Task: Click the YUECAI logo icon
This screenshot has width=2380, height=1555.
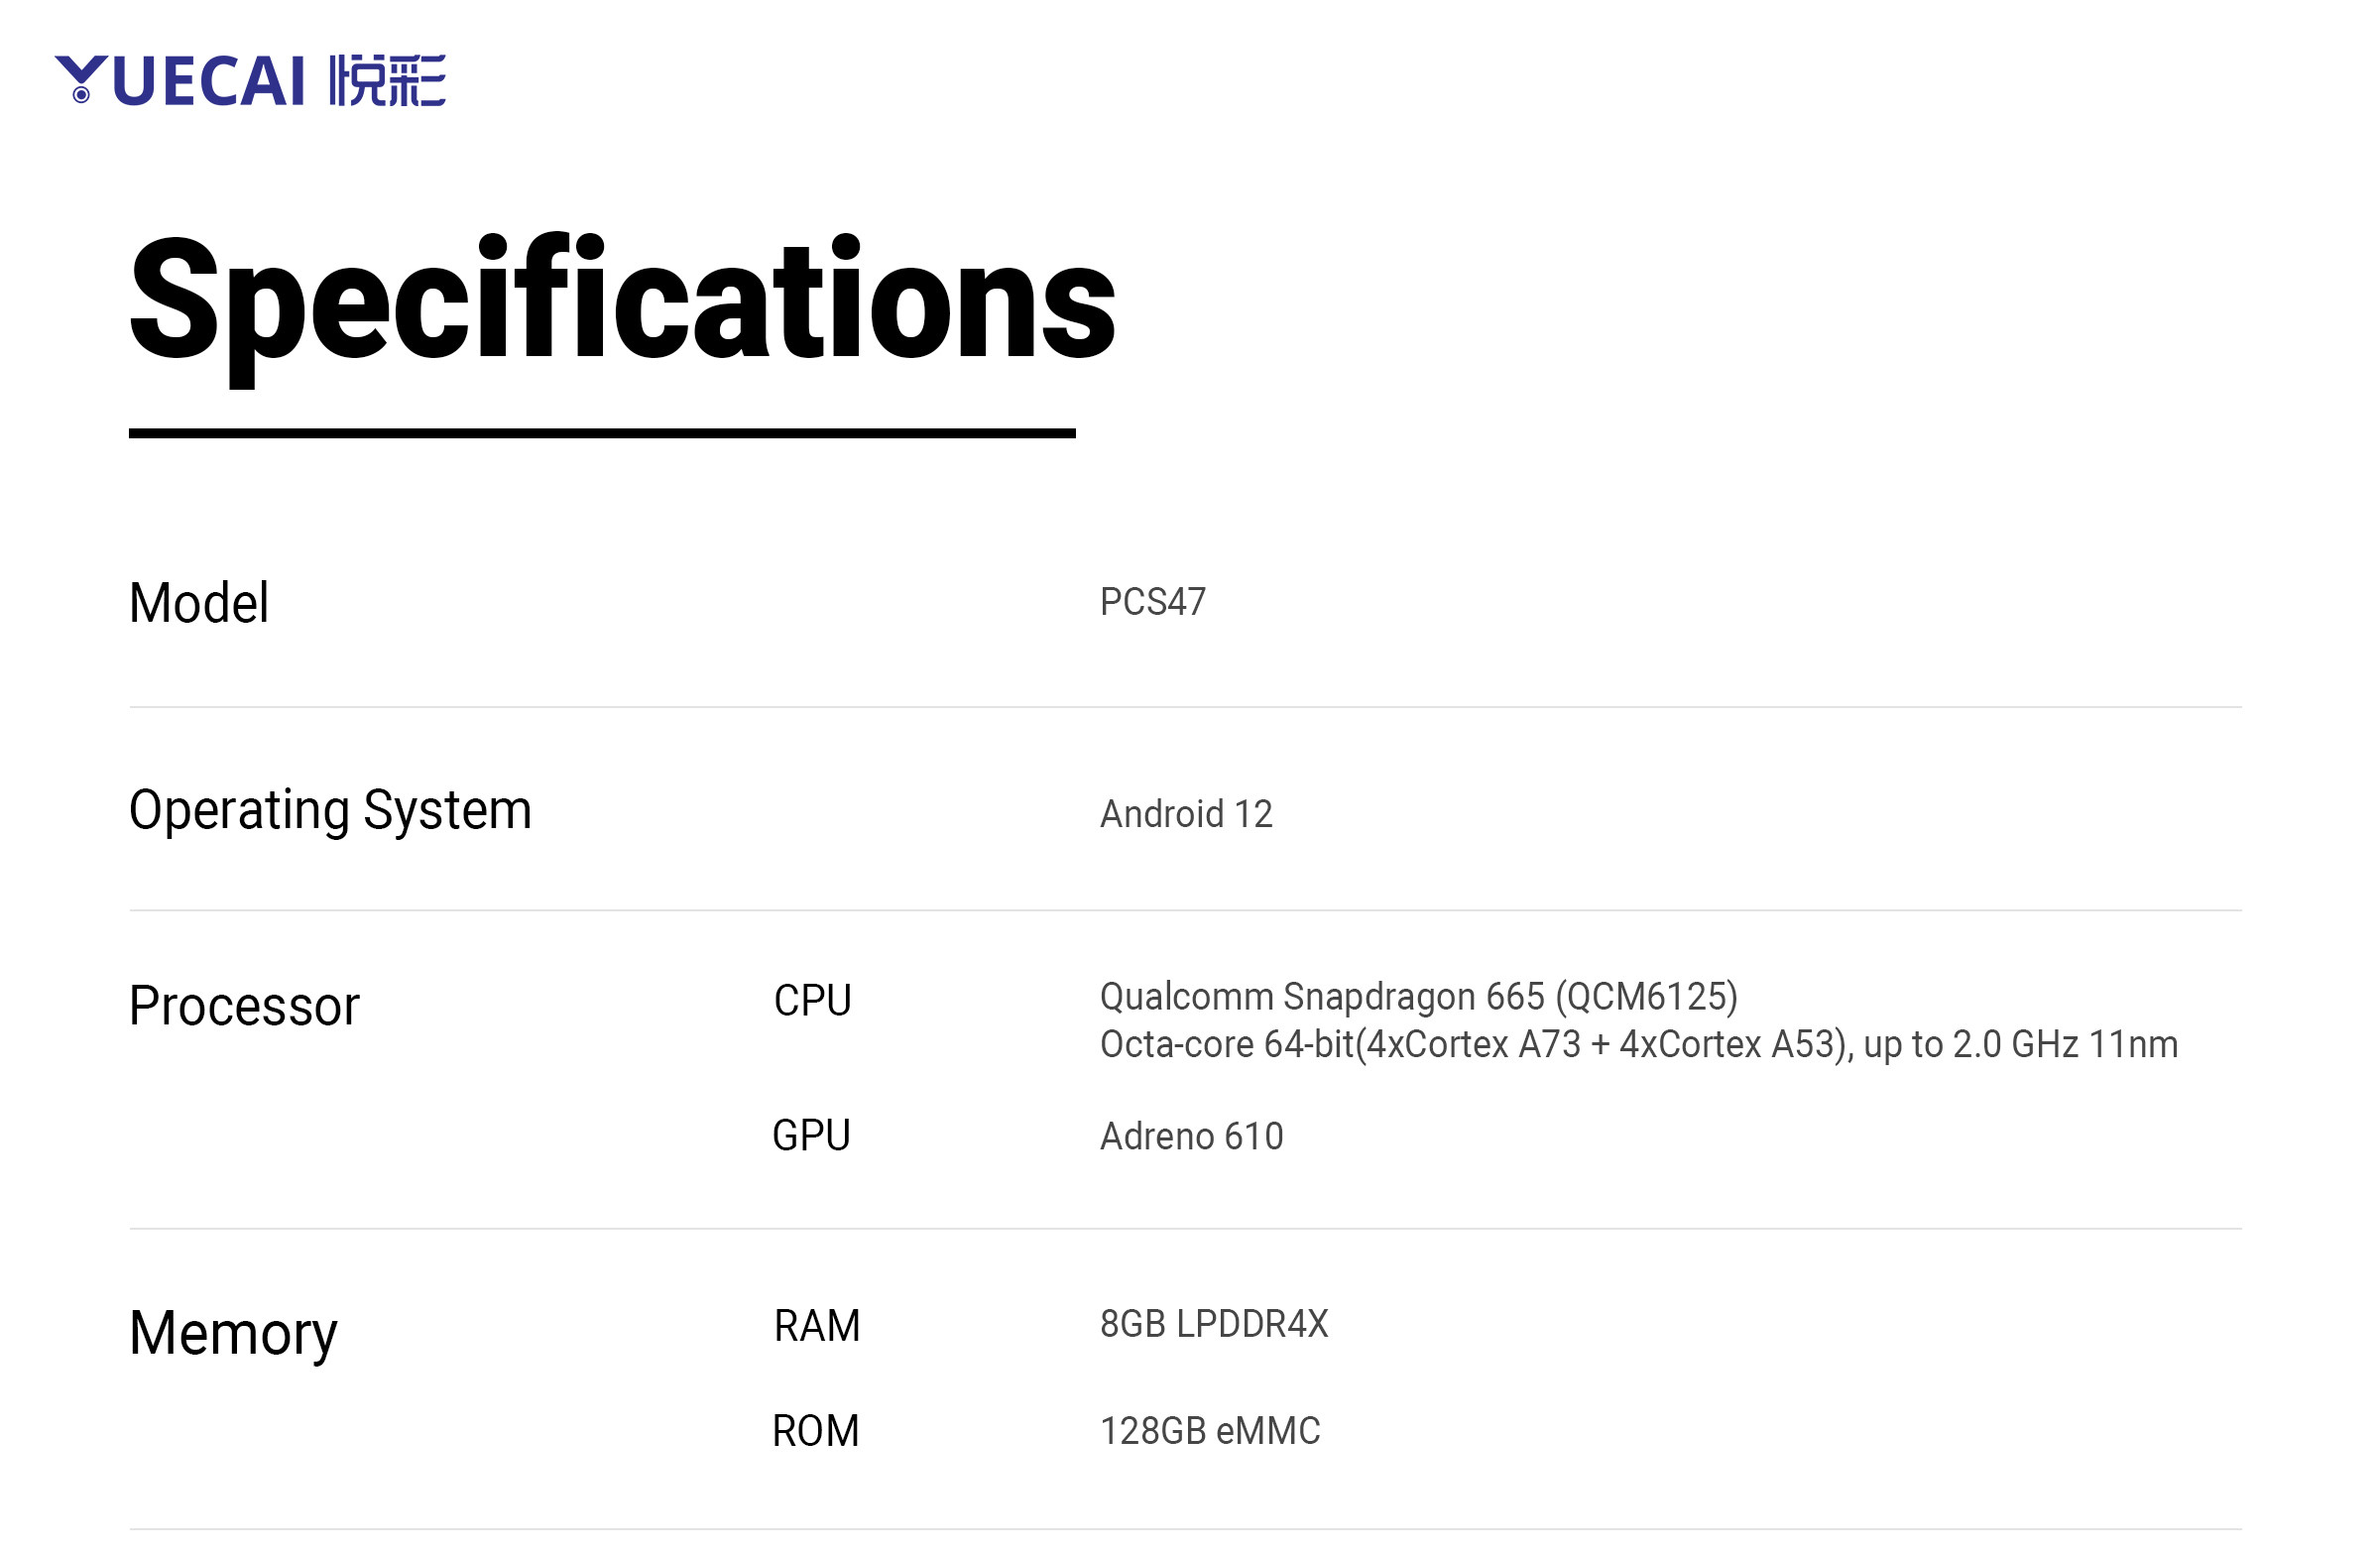Action: (x=81, y=79)
